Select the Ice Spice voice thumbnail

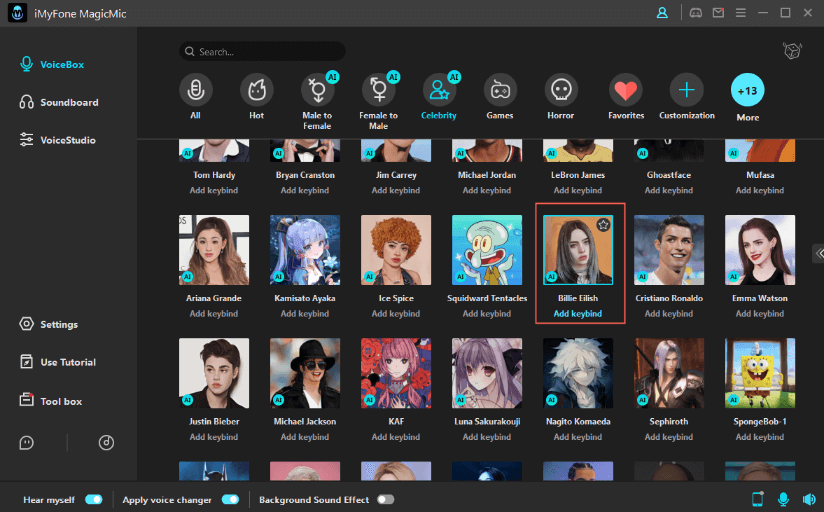[x=396, y=250]
